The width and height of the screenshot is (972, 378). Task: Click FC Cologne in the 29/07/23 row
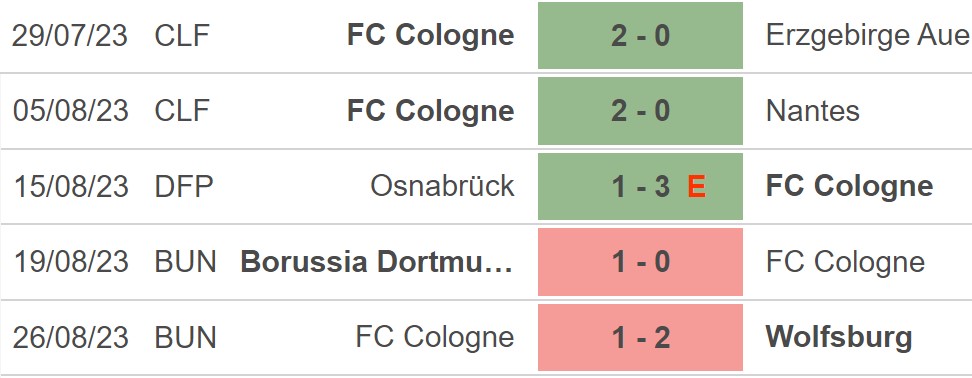[x=431, y=36]
